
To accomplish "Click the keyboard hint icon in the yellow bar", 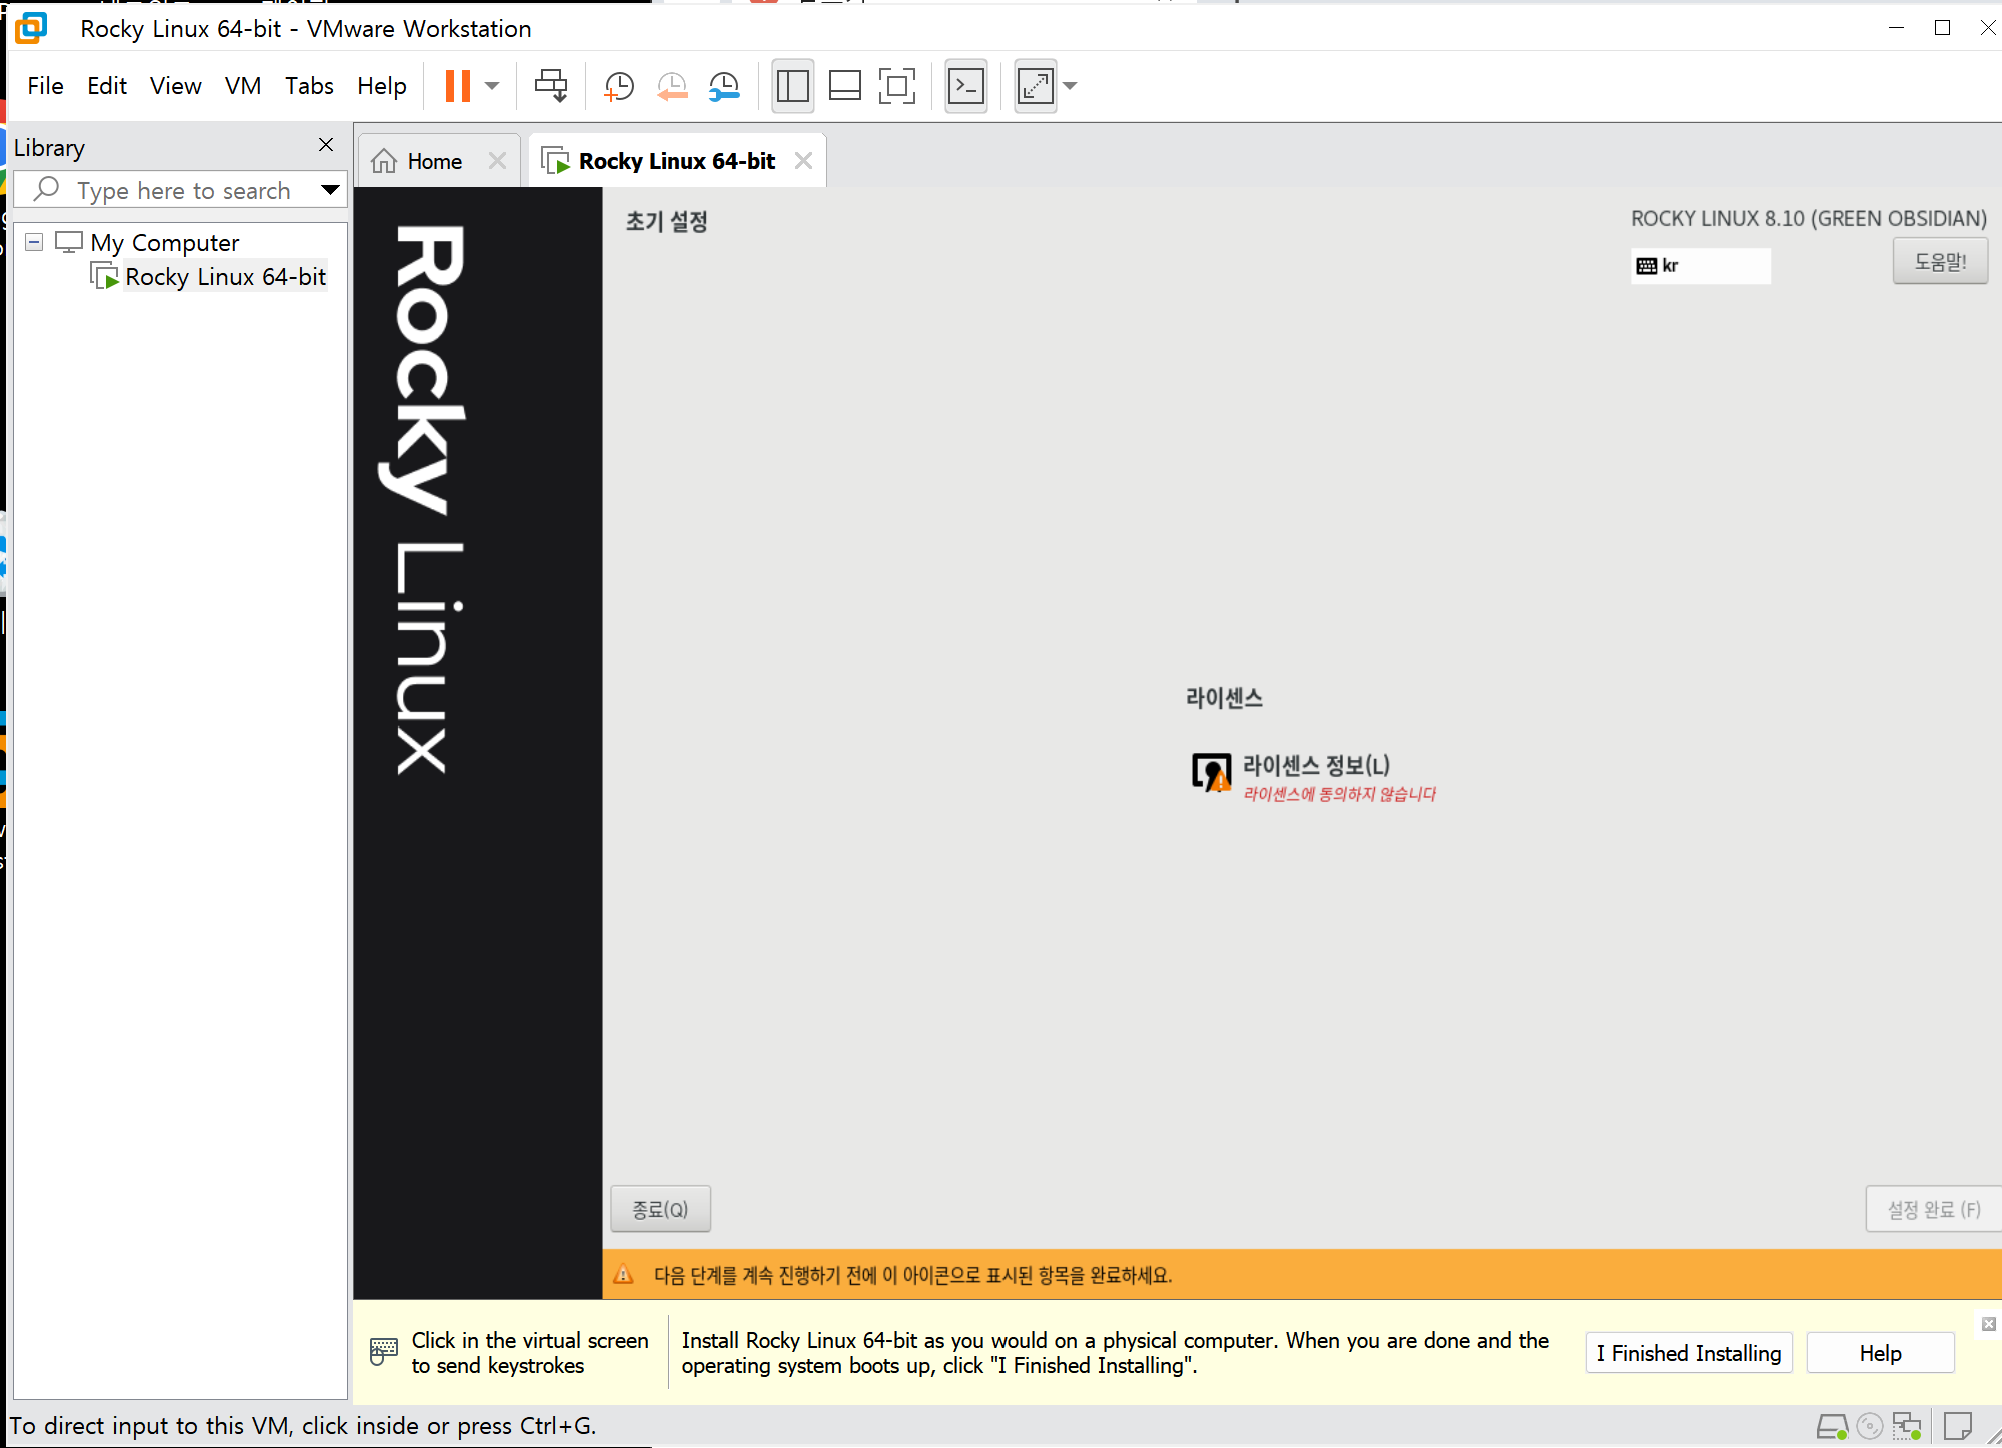I will (x=384, y=1351).
